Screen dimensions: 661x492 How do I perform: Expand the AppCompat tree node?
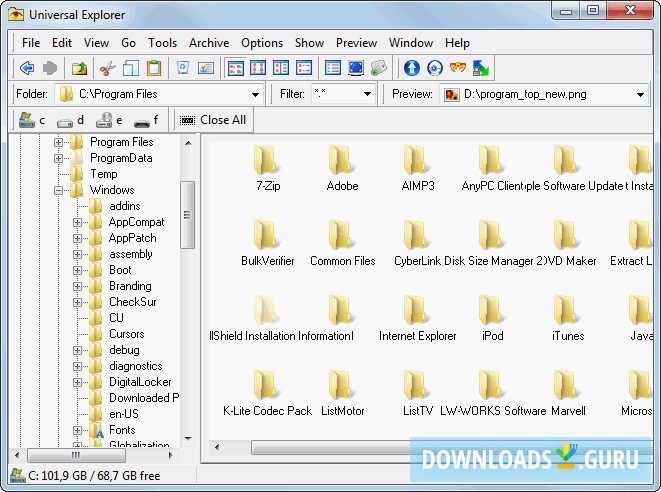coord(77,222)
